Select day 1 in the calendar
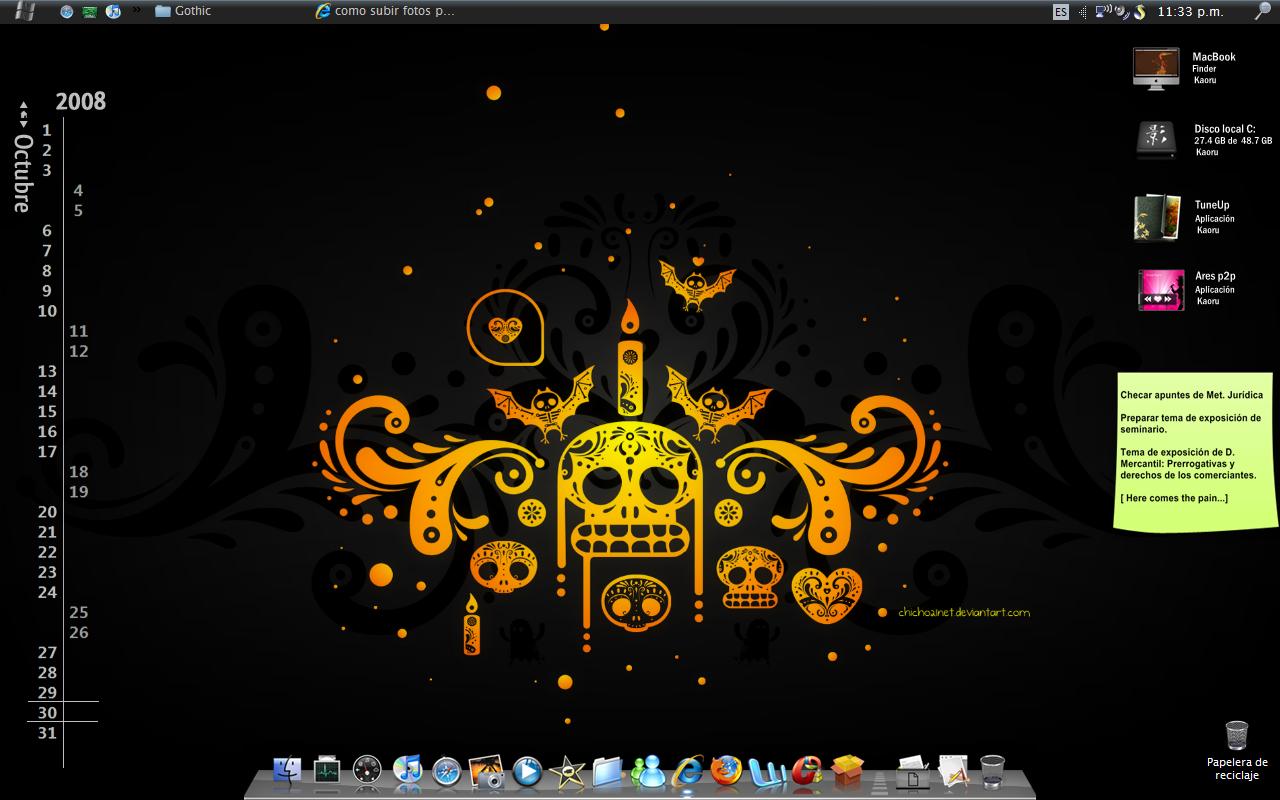 (47, 130)
